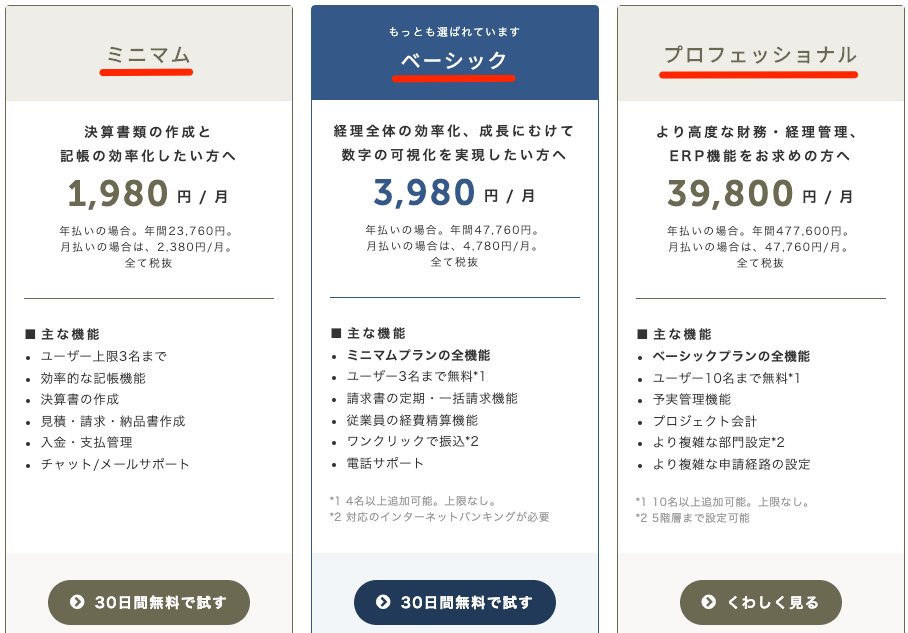This screenshot has width=908, height=633.
Task: Click the arrow icon on the Basic plan trial button
Action: (x=383, y=602)
